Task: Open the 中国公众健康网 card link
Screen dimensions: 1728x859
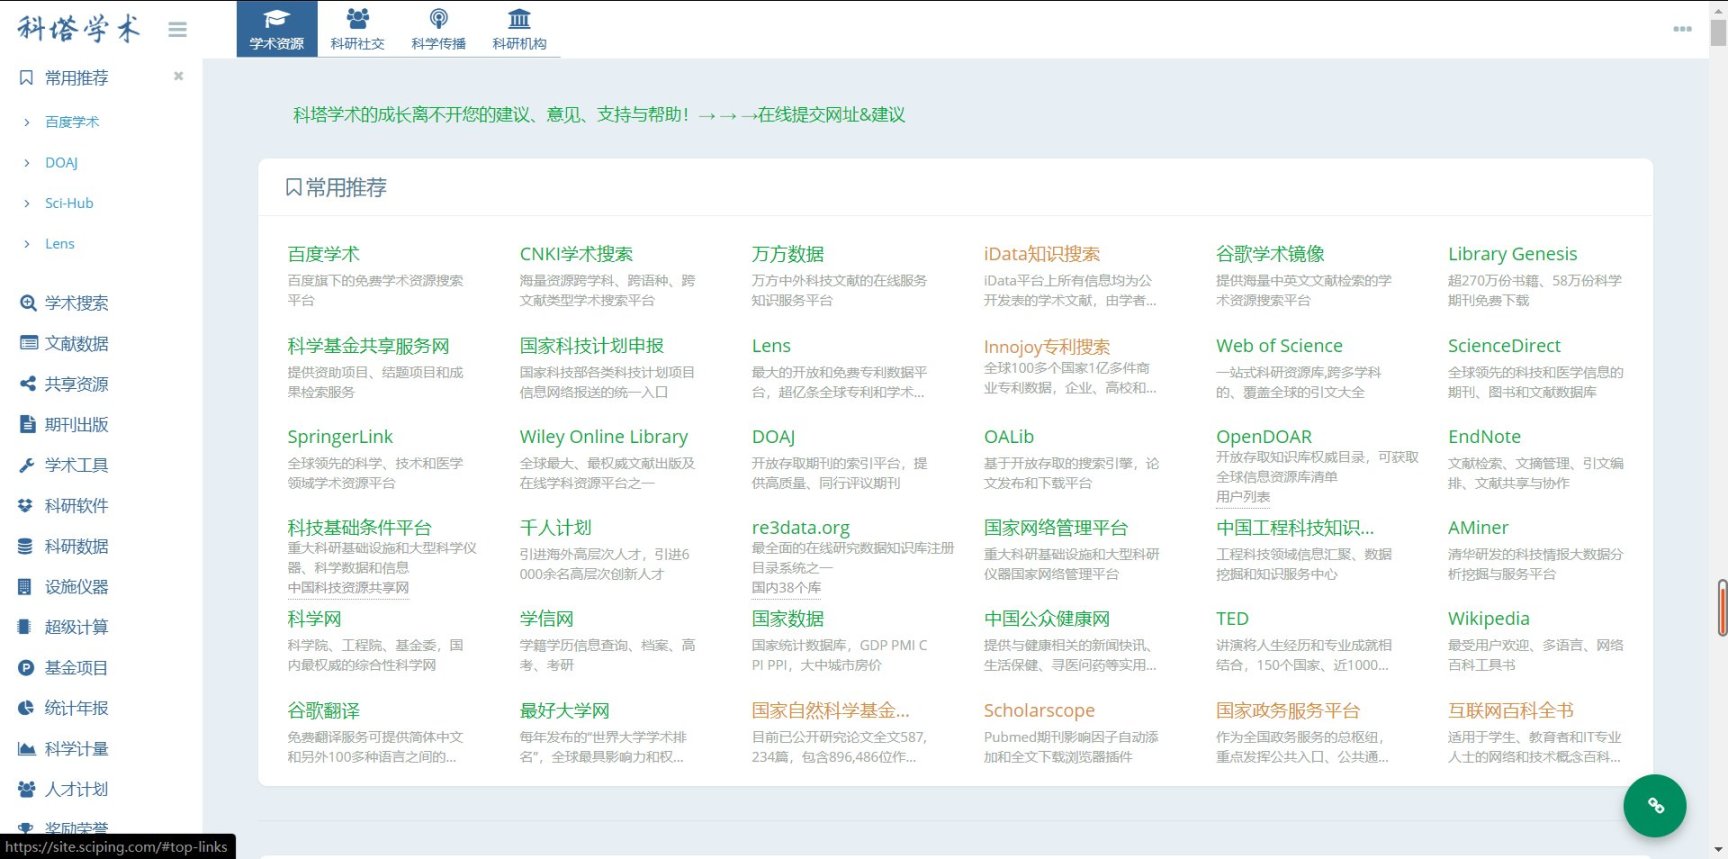Action: tap(1047, 619)
